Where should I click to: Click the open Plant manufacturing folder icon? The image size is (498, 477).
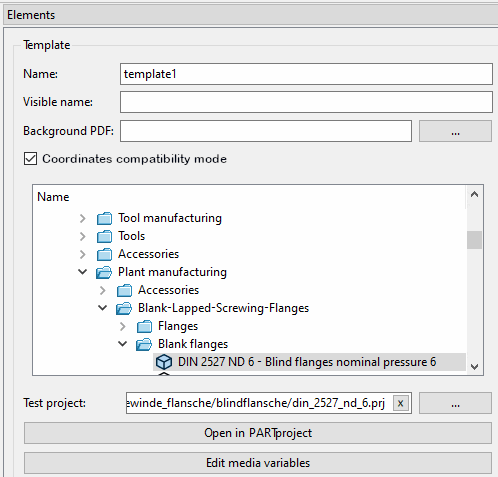[x=104, y=272]
